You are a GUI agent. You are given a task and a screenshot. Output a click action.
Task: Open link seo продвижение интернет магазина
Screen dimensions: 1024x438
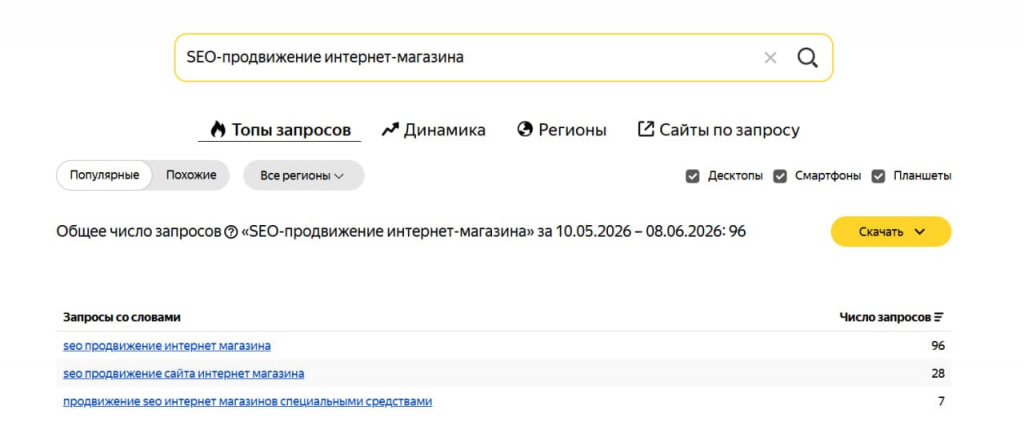[x=167, y=346]
